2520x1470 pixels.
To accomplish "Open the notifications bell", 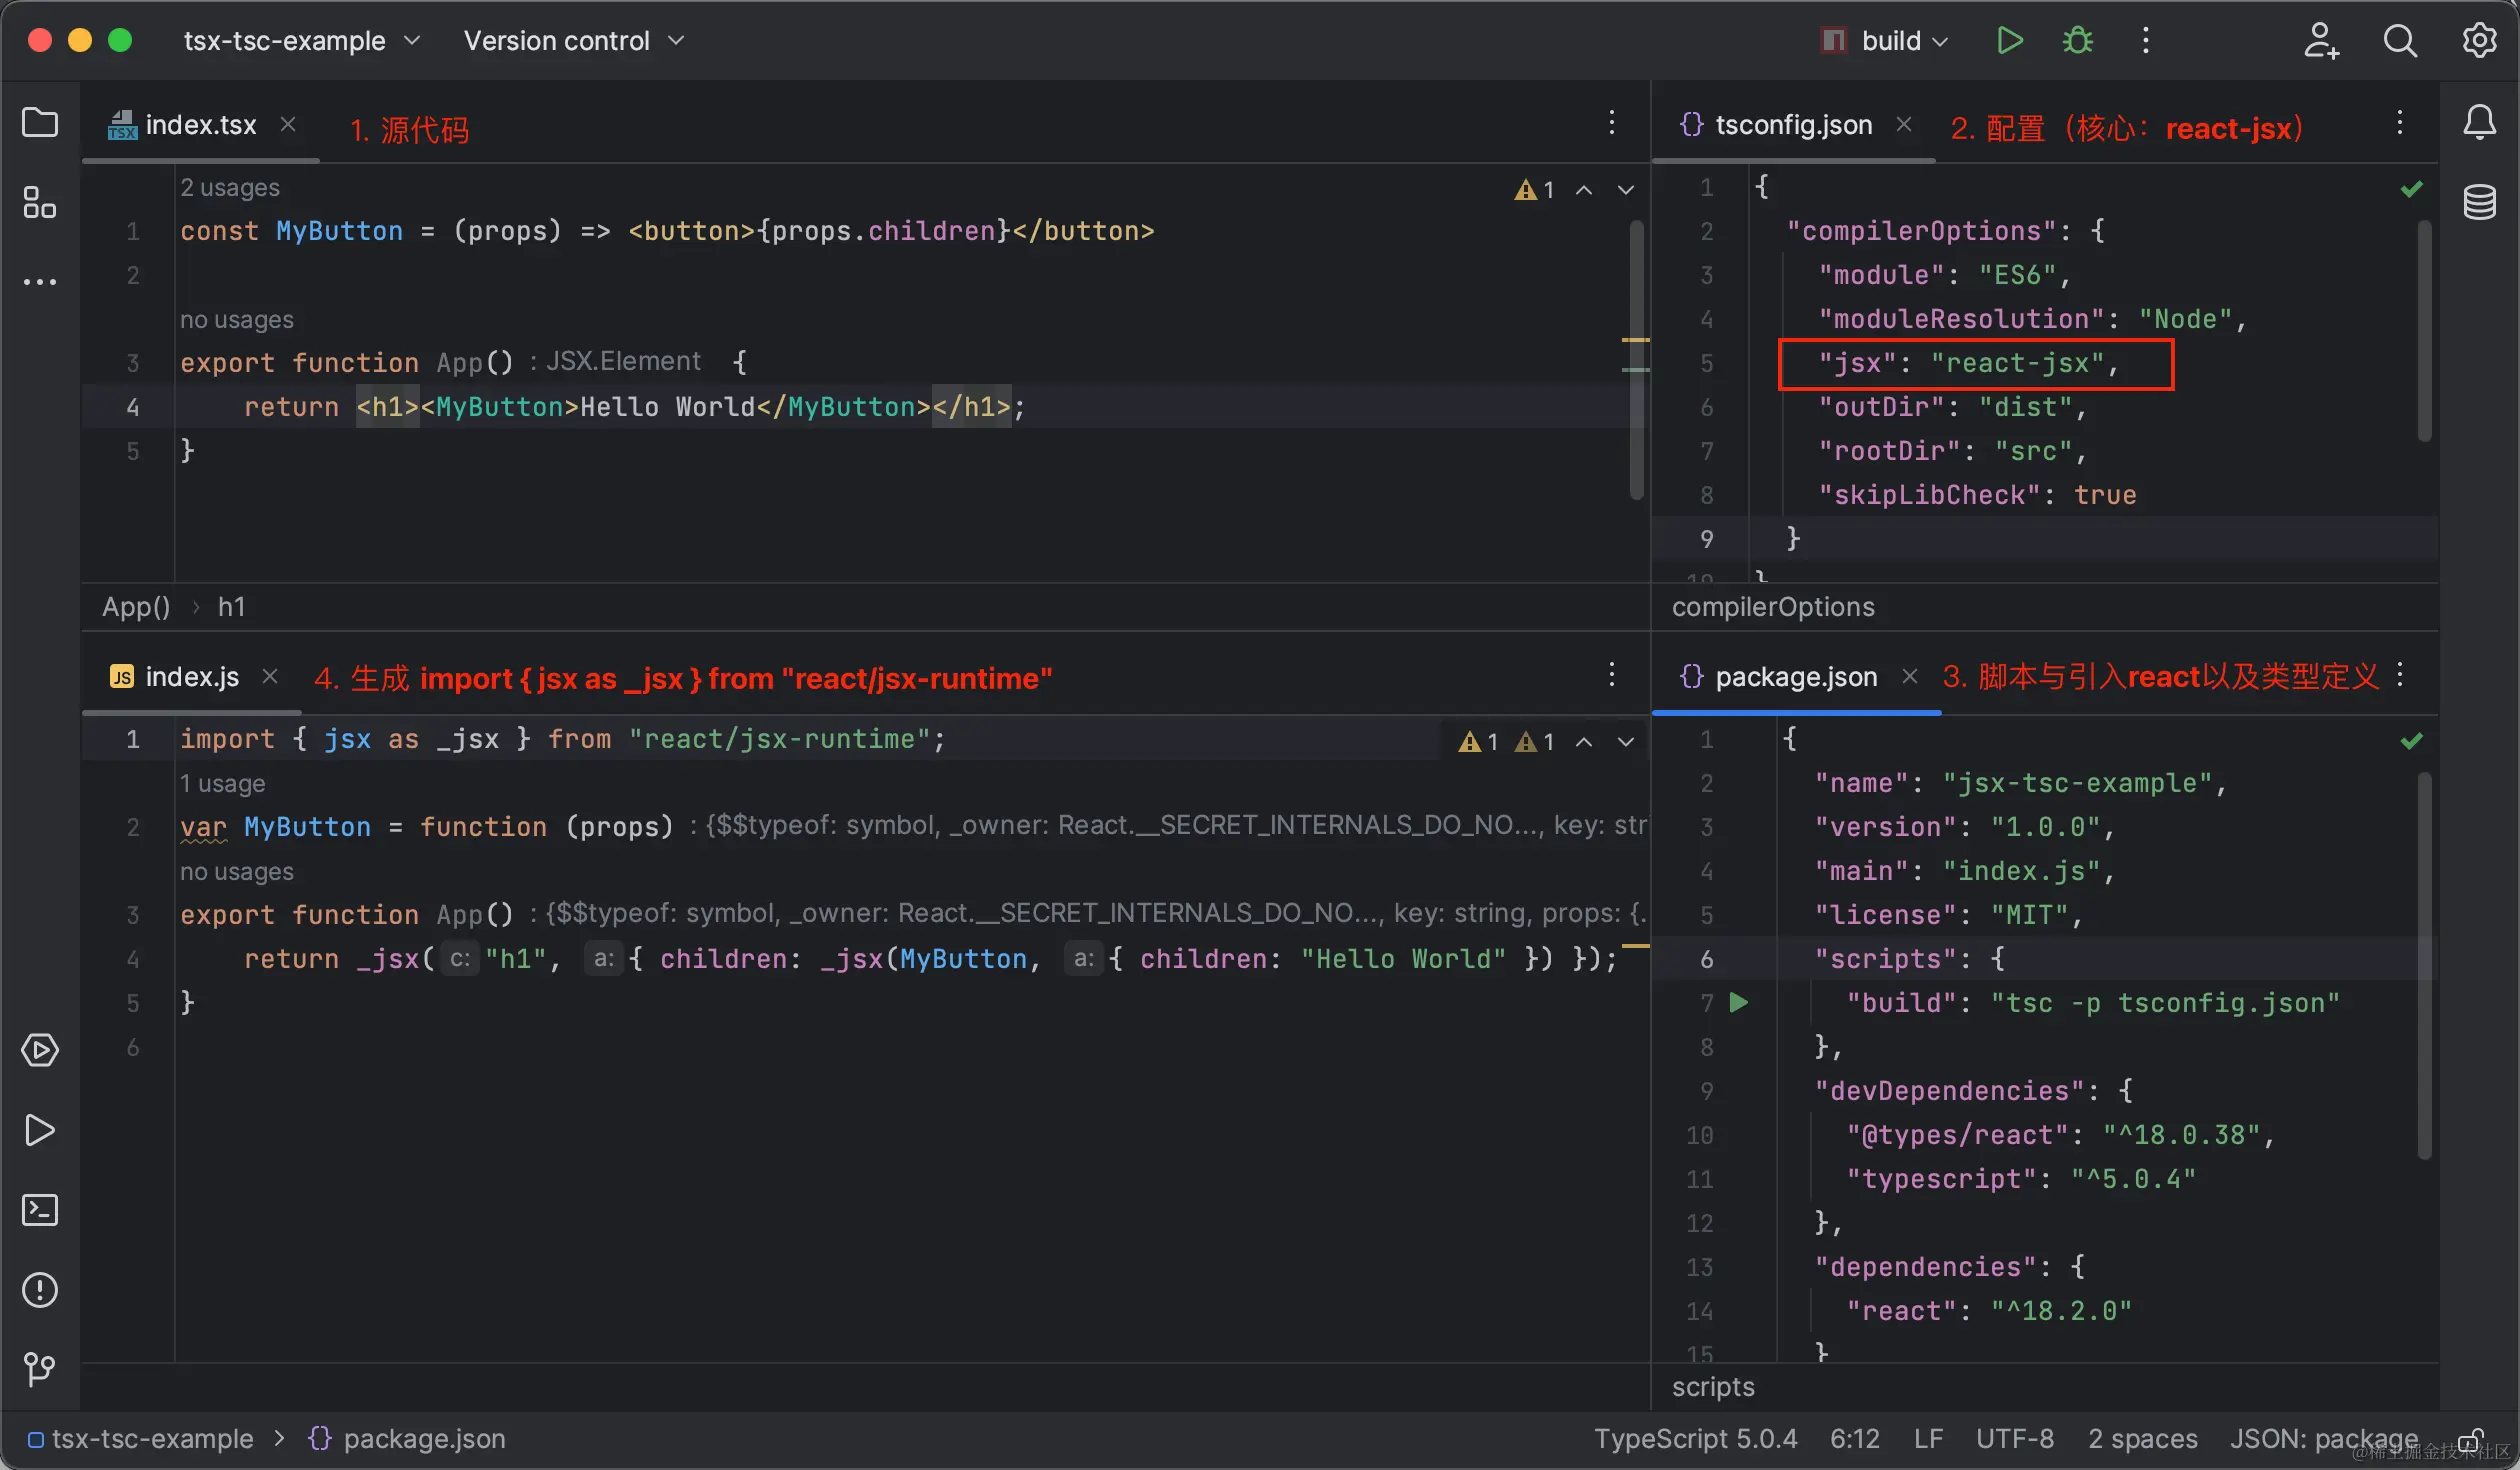I will point(2481,122).
